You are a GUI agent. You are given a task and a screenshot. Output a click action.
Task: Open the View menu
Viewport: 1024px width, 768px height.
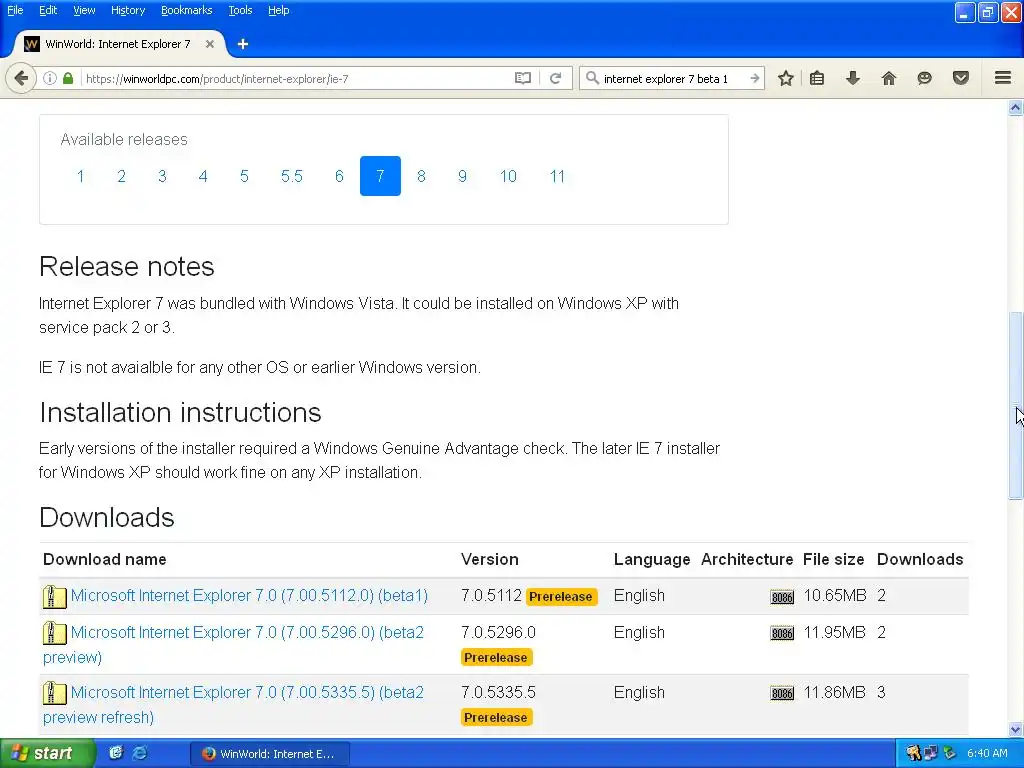click(x=84, y=10)
